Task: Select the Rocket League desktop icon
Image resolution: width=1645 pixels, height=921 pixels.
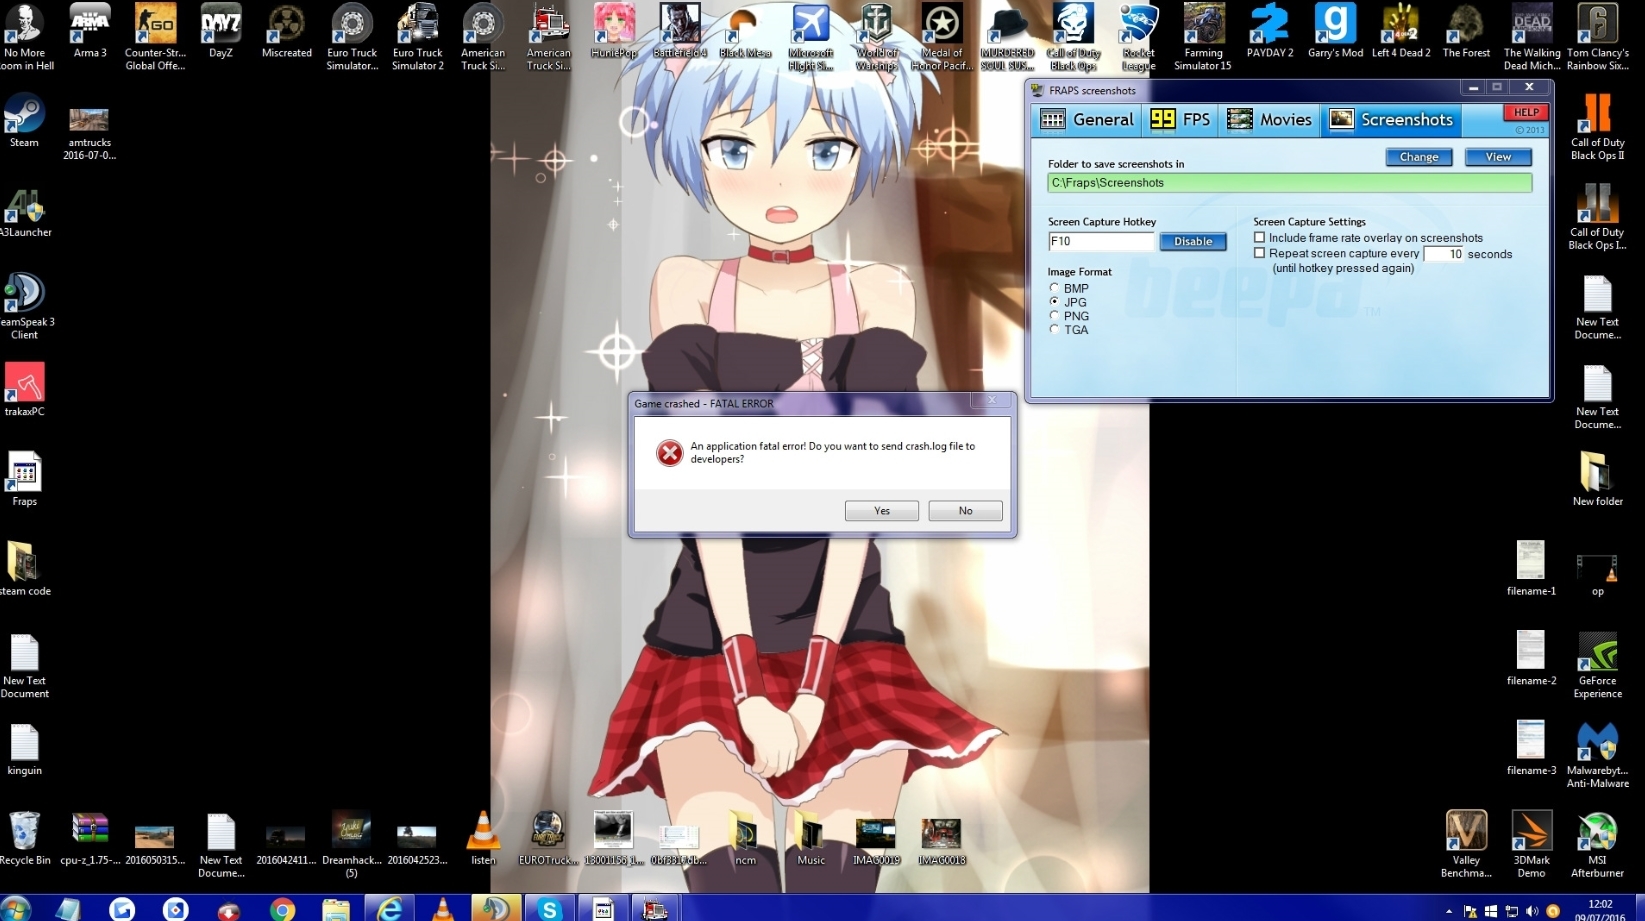Action: click(1138, 37)
